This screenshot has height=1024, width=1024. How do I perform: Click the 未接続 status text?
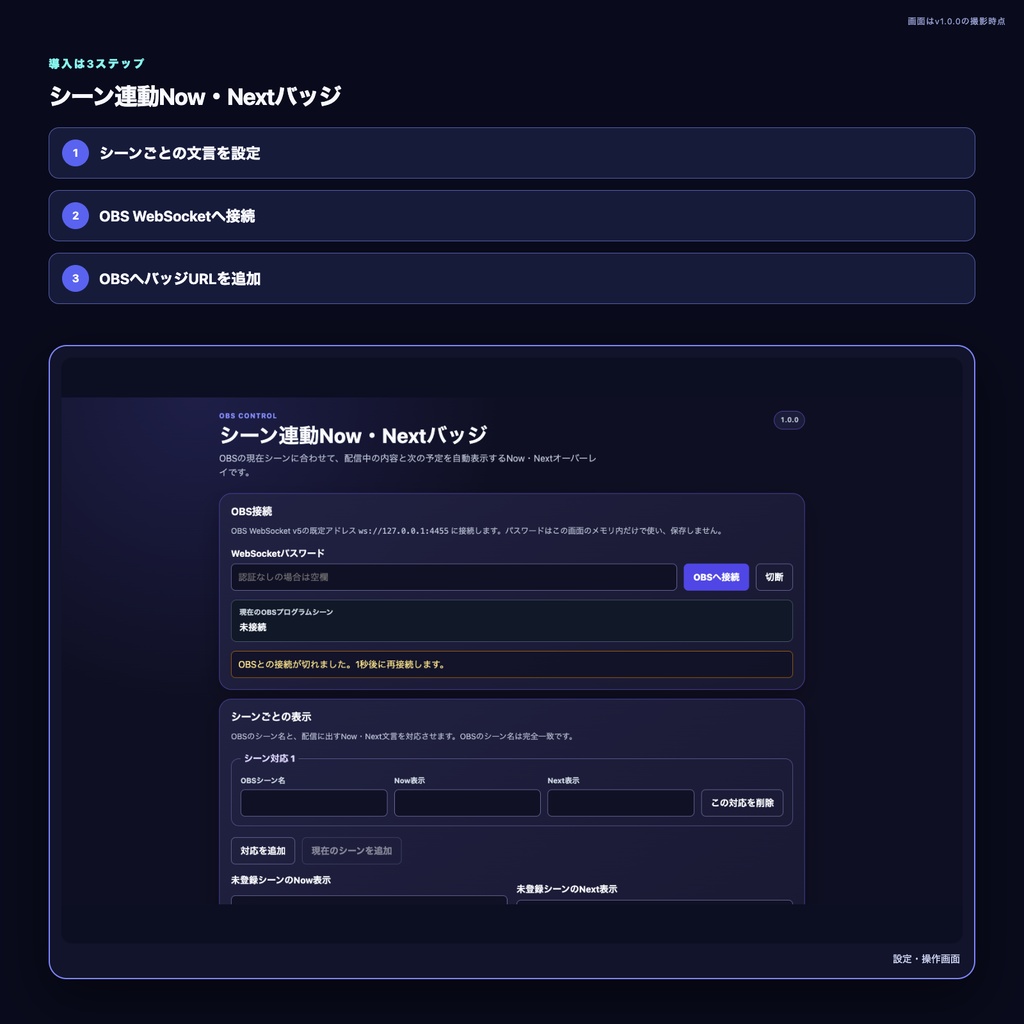pyautogui.click(x=253, y=627)
